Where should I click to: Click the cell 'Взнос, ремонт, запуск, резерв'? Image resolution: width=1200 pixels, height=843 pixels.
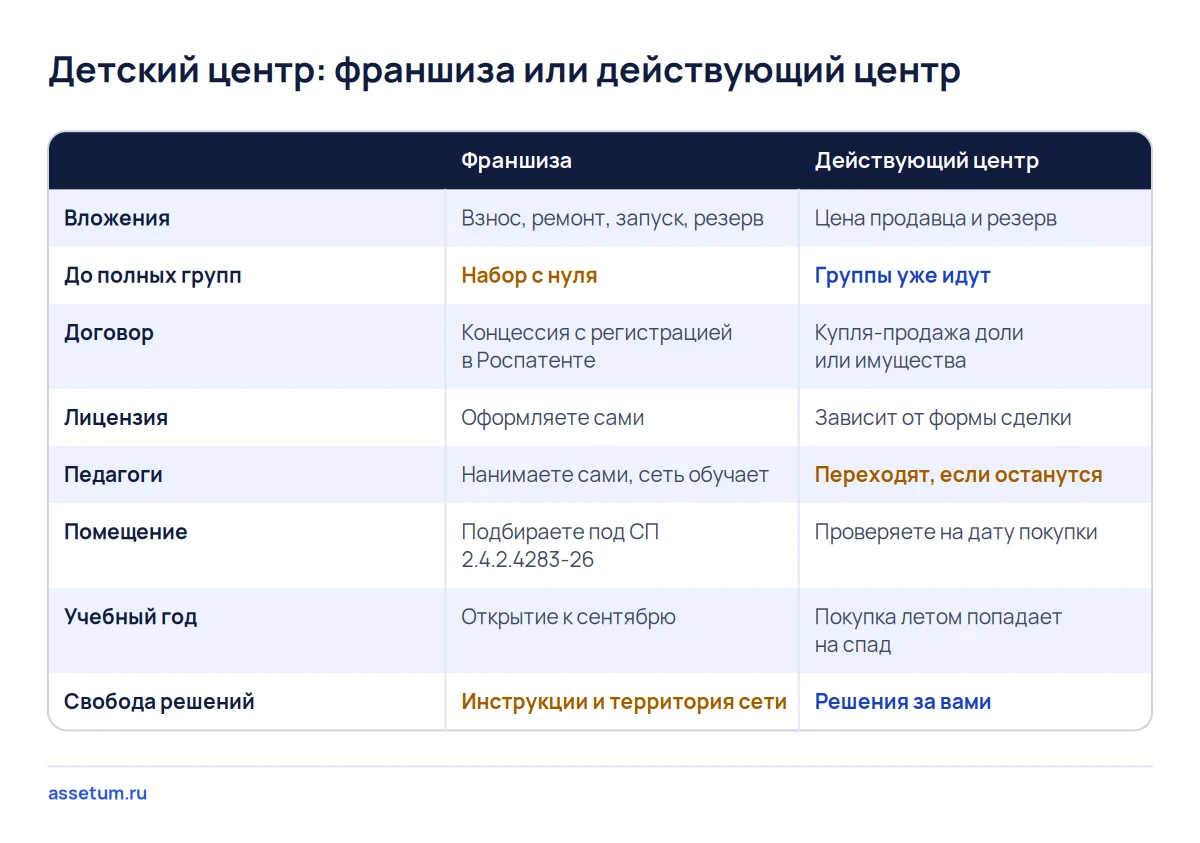click(612, 218)
